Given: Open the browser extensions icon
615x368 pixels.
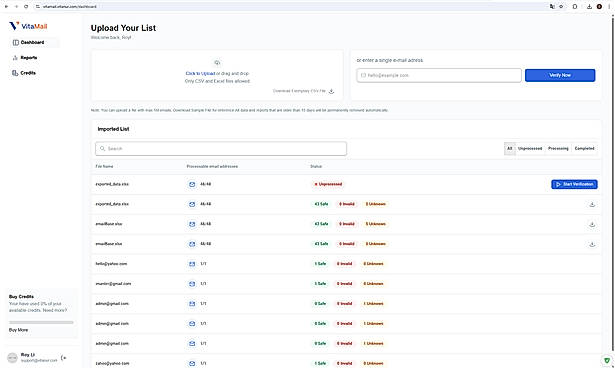Looking at the screenshot, I should click(x=575, y=7).
